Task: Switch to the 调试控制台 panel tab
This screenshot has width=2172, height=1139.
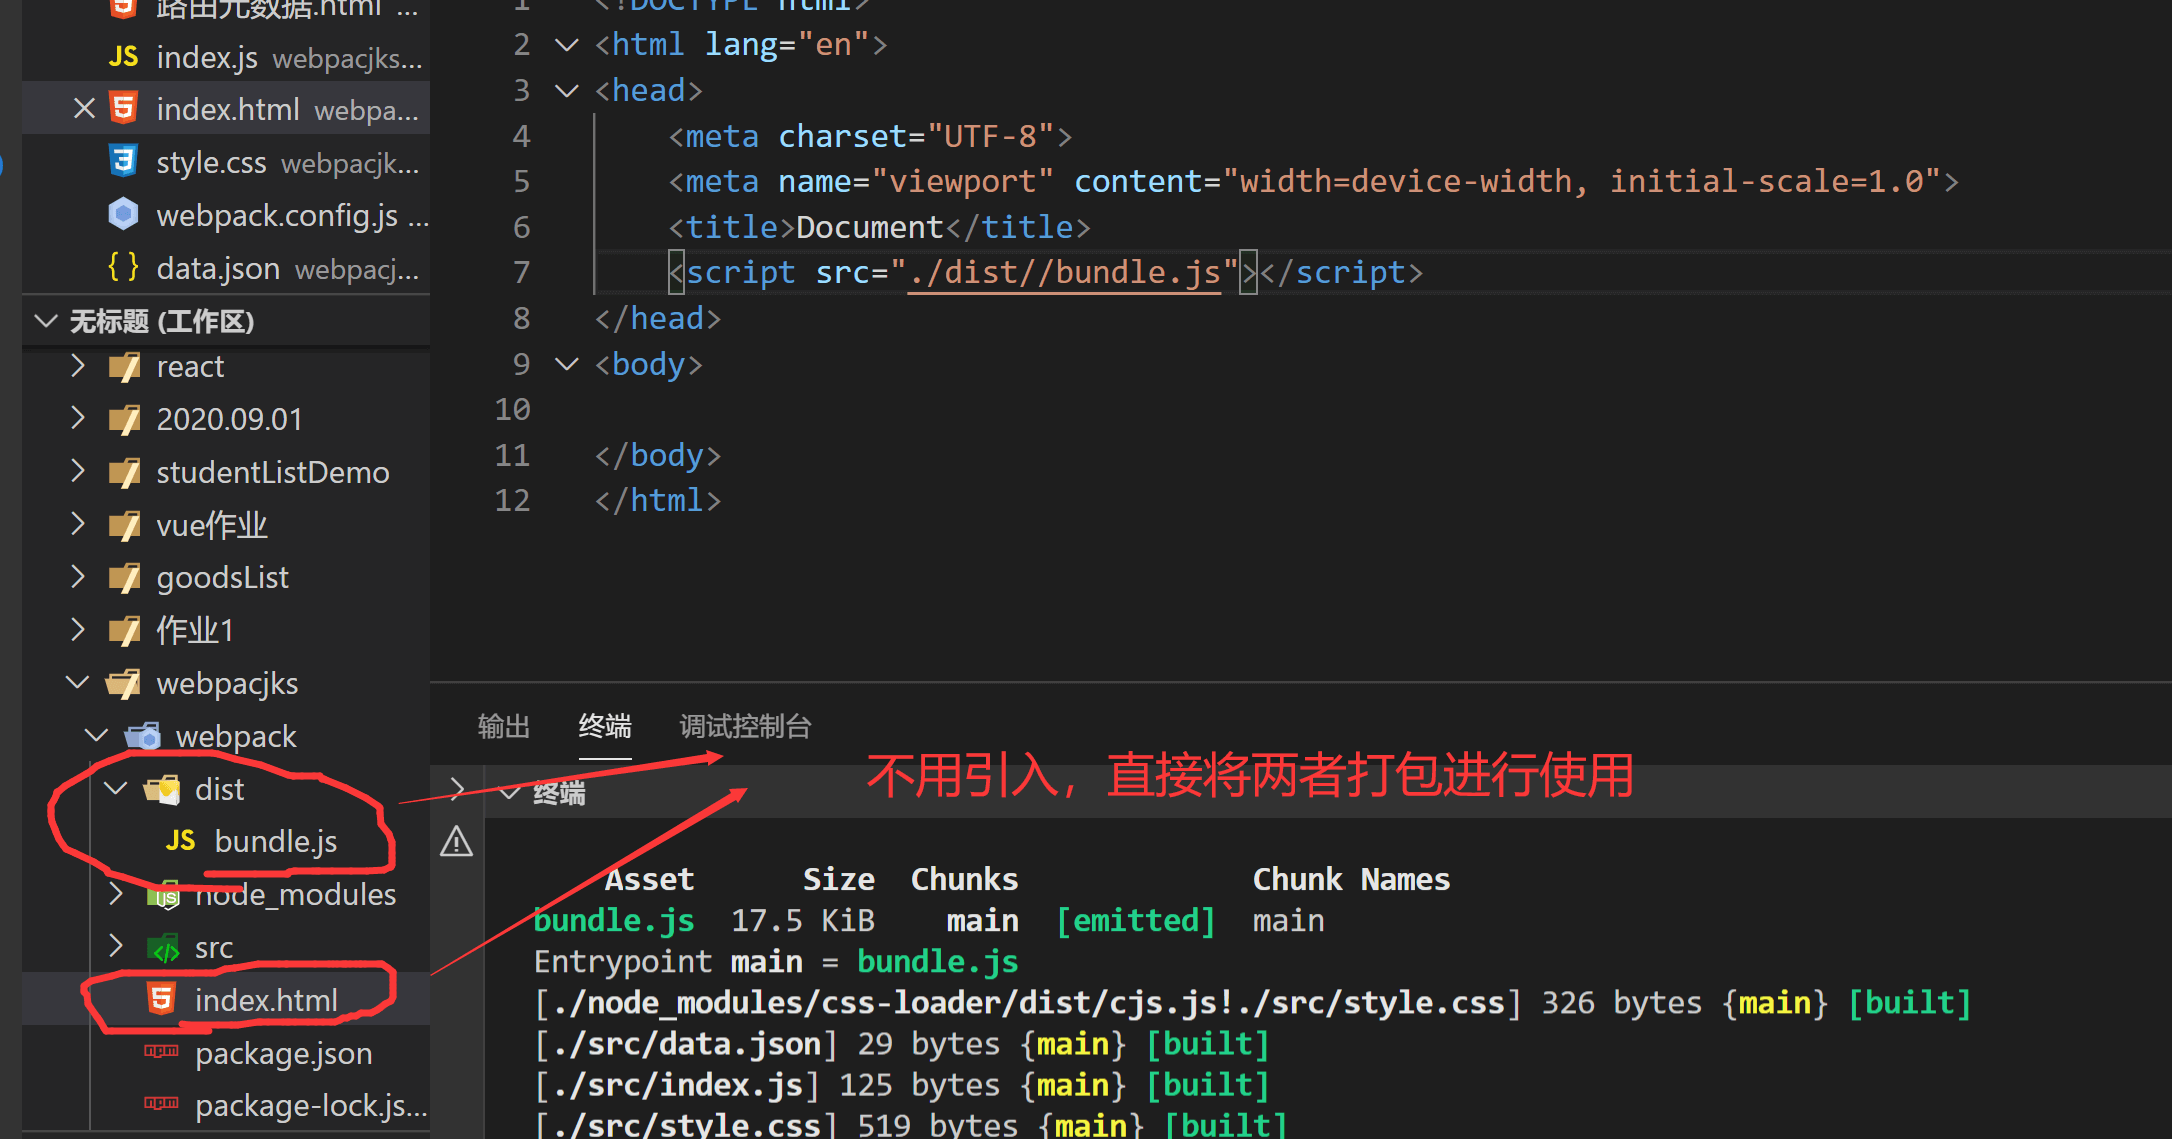Action: 745,726
